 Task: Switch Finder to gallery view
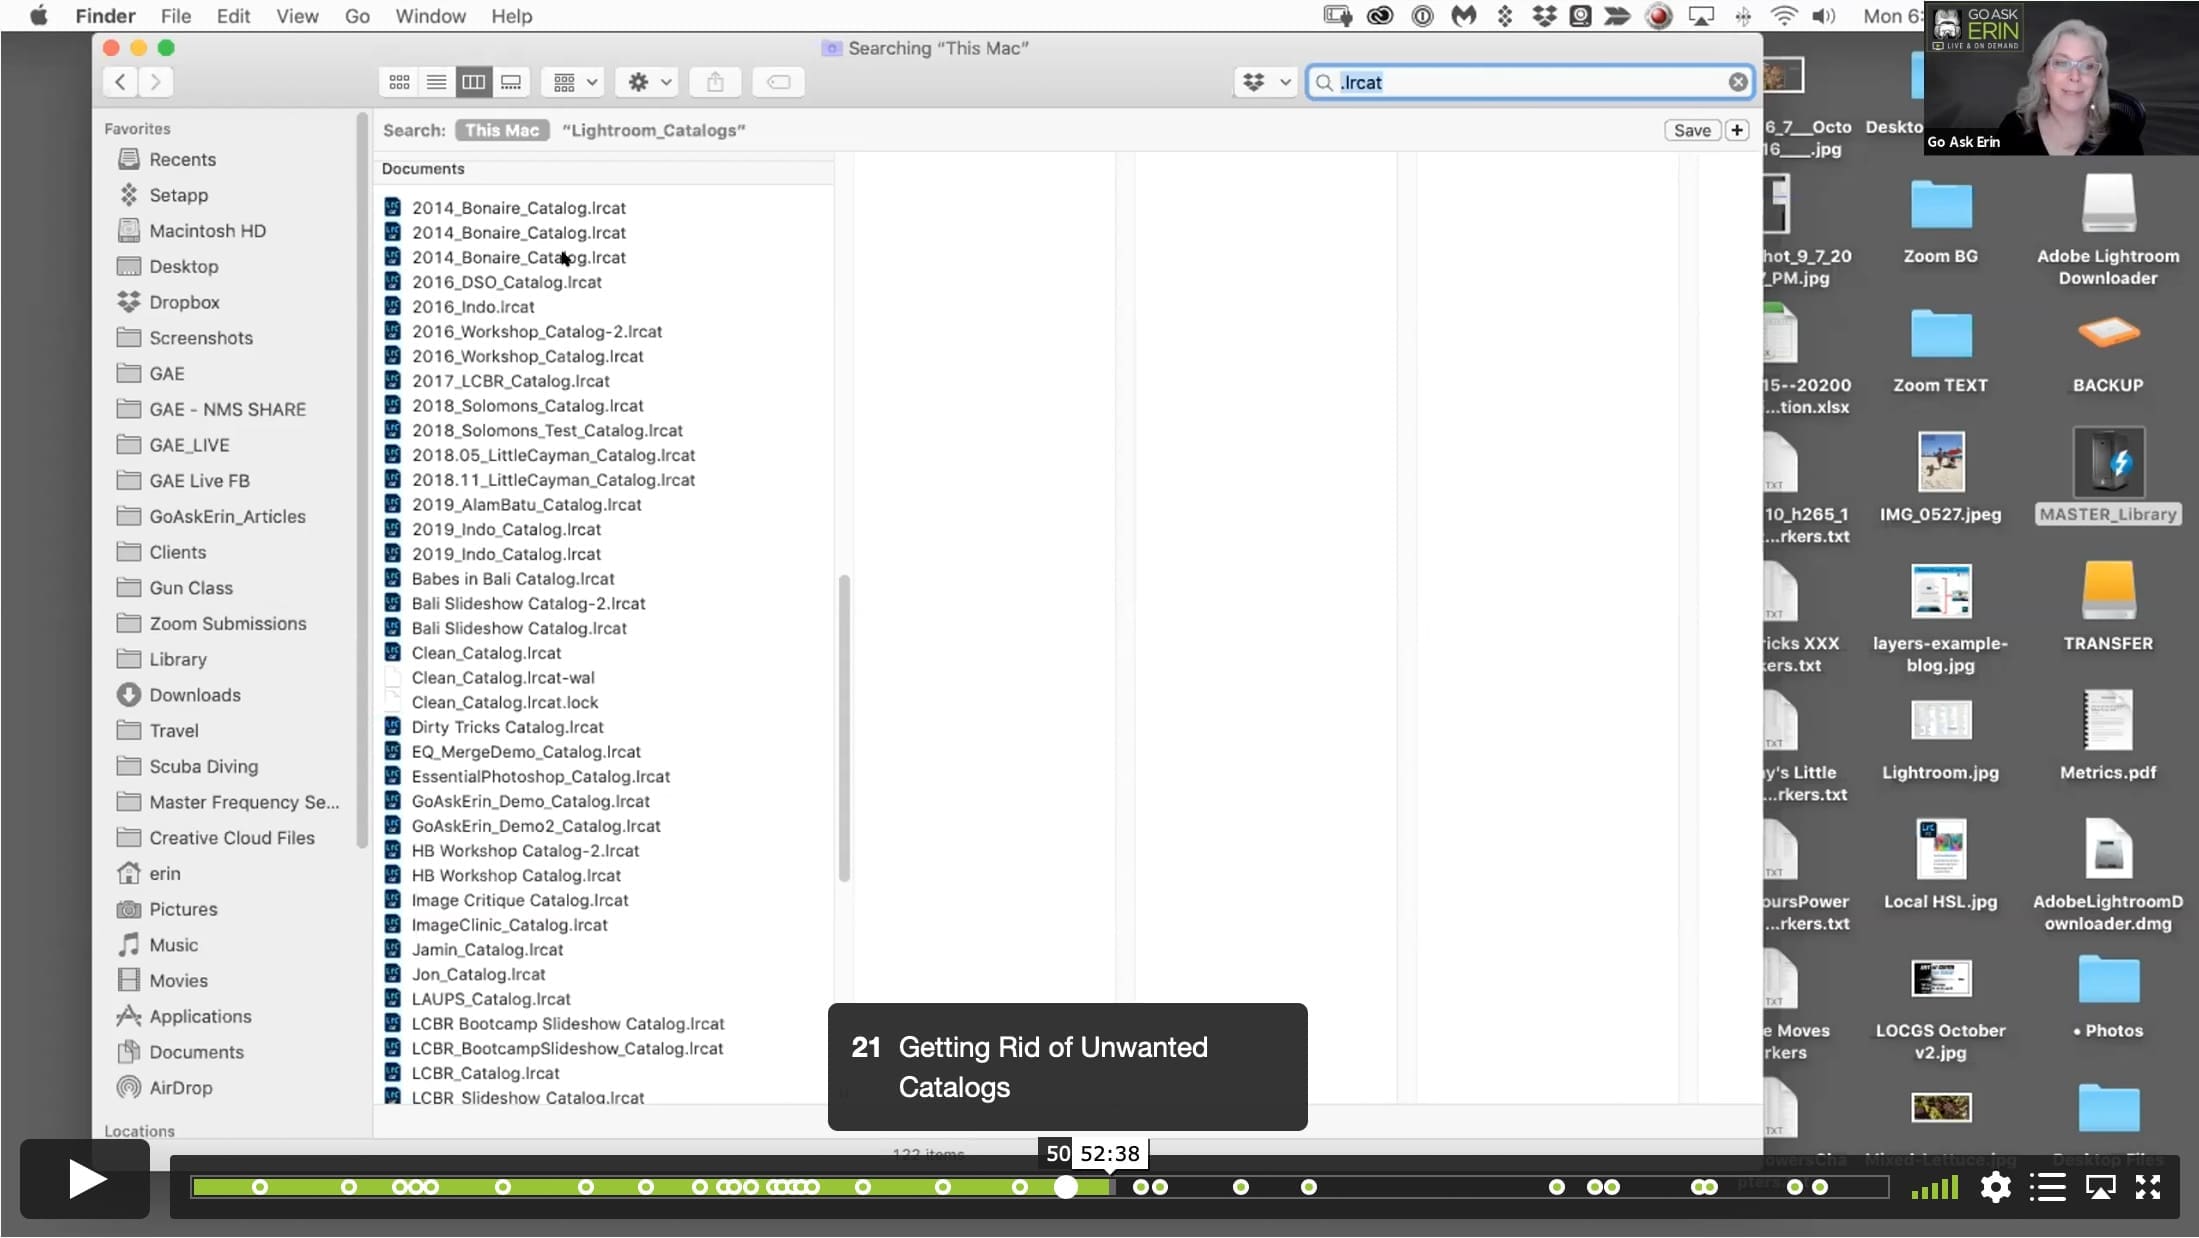click(511, 82)
